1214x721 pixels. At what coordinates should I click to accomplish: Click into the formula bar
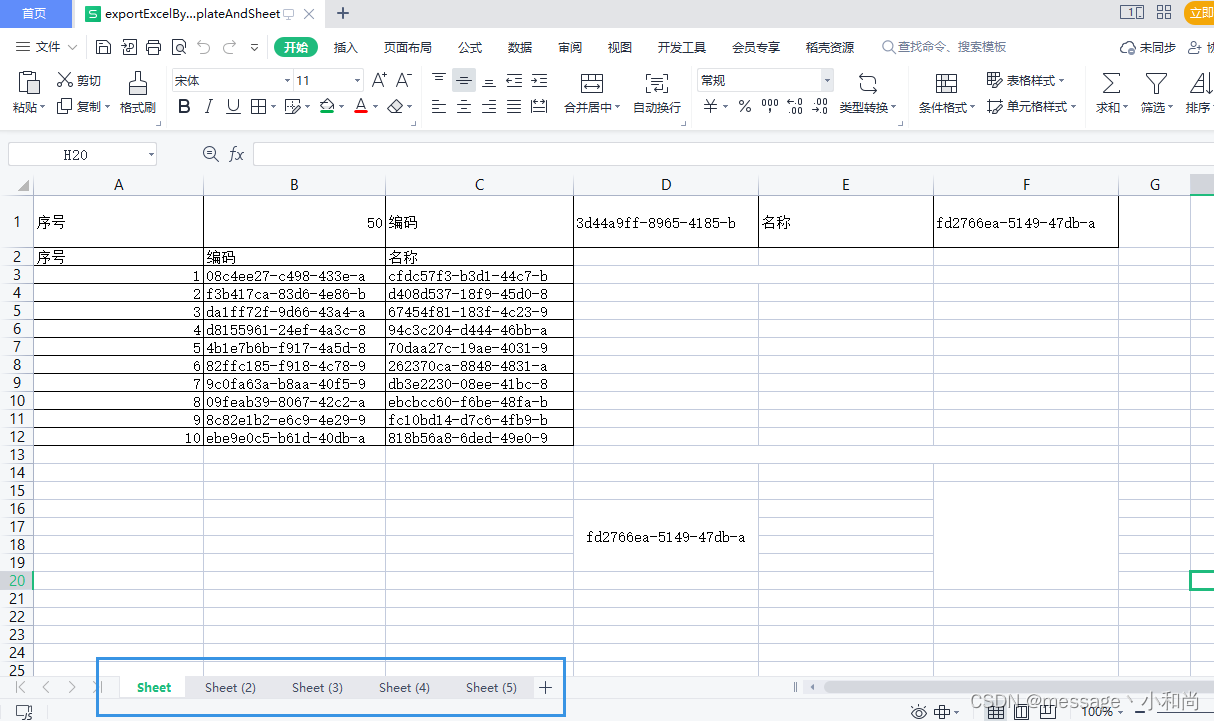tap(733, 154)
